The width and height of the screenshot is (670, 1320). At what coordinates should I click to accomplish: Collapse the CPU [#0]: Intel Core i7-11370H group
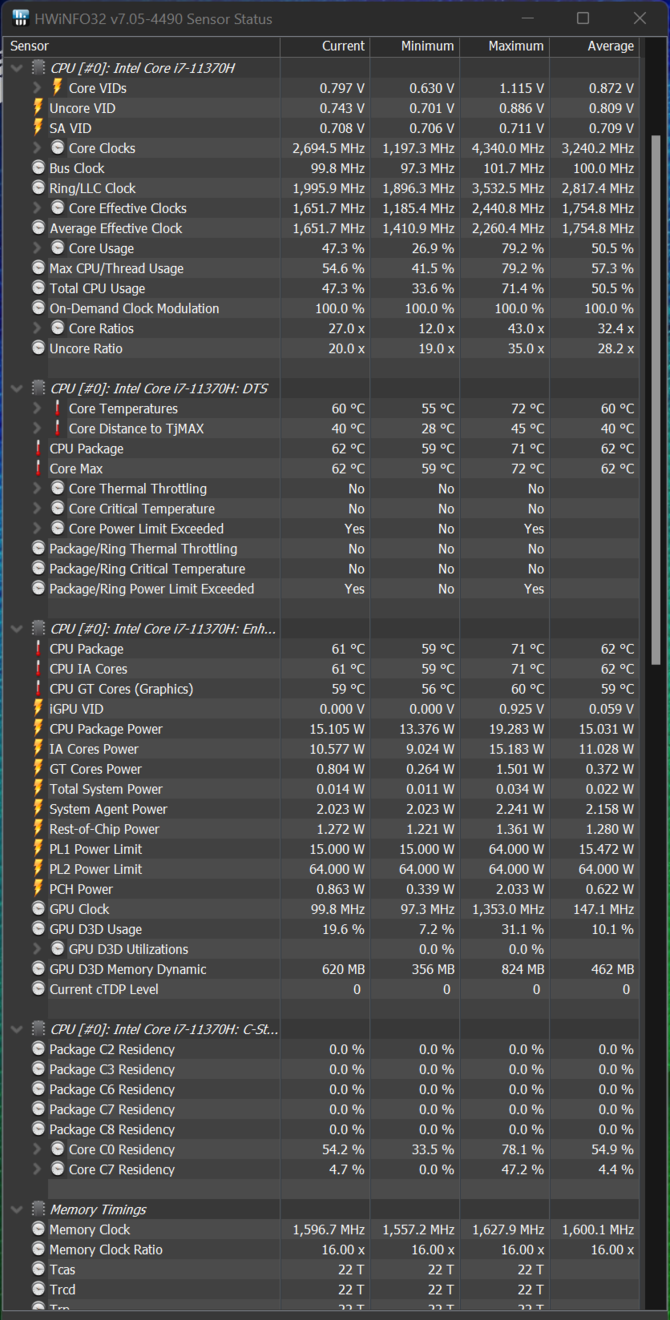[17, 68]
